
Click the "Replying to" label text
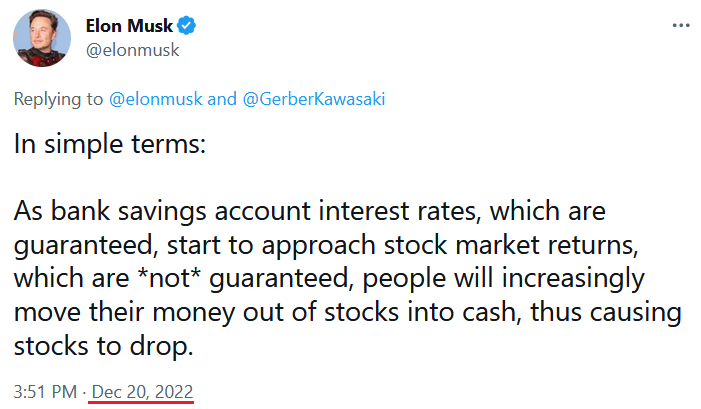point(58,99)
